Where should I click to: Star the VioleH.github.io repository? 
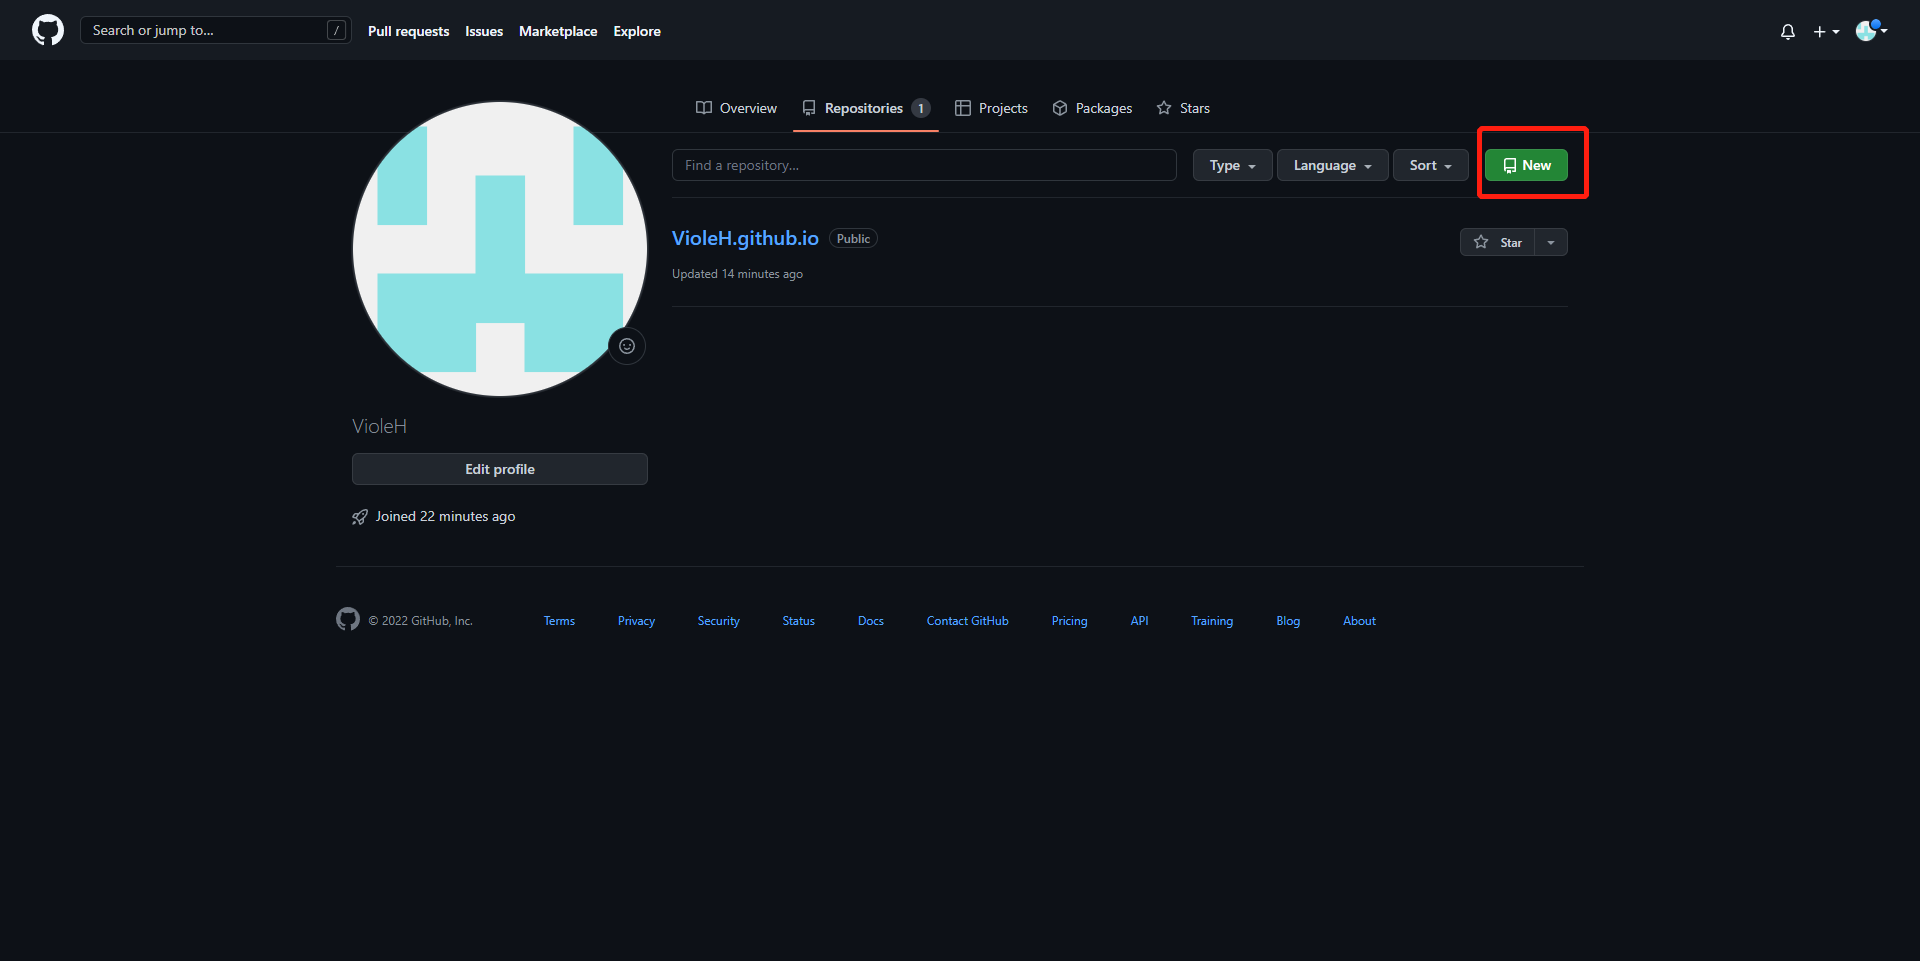click(1497, 242)
